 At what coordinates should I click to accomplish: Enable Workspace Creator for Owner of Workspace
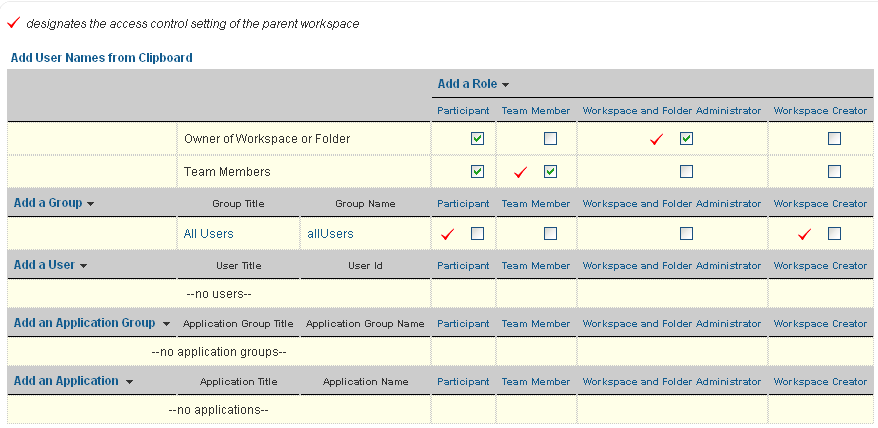pyautogui.click(x=834, y=139)
